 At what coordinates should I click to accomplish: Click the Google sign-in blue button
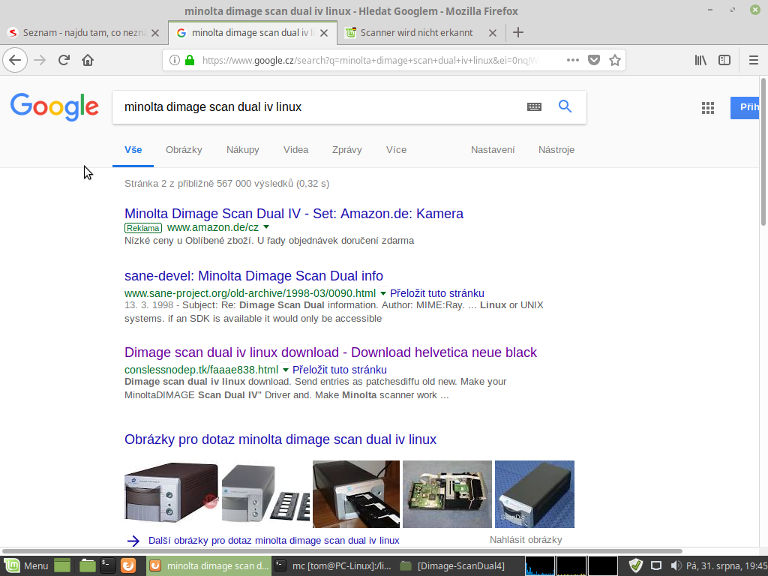click(x=745, y=107)
